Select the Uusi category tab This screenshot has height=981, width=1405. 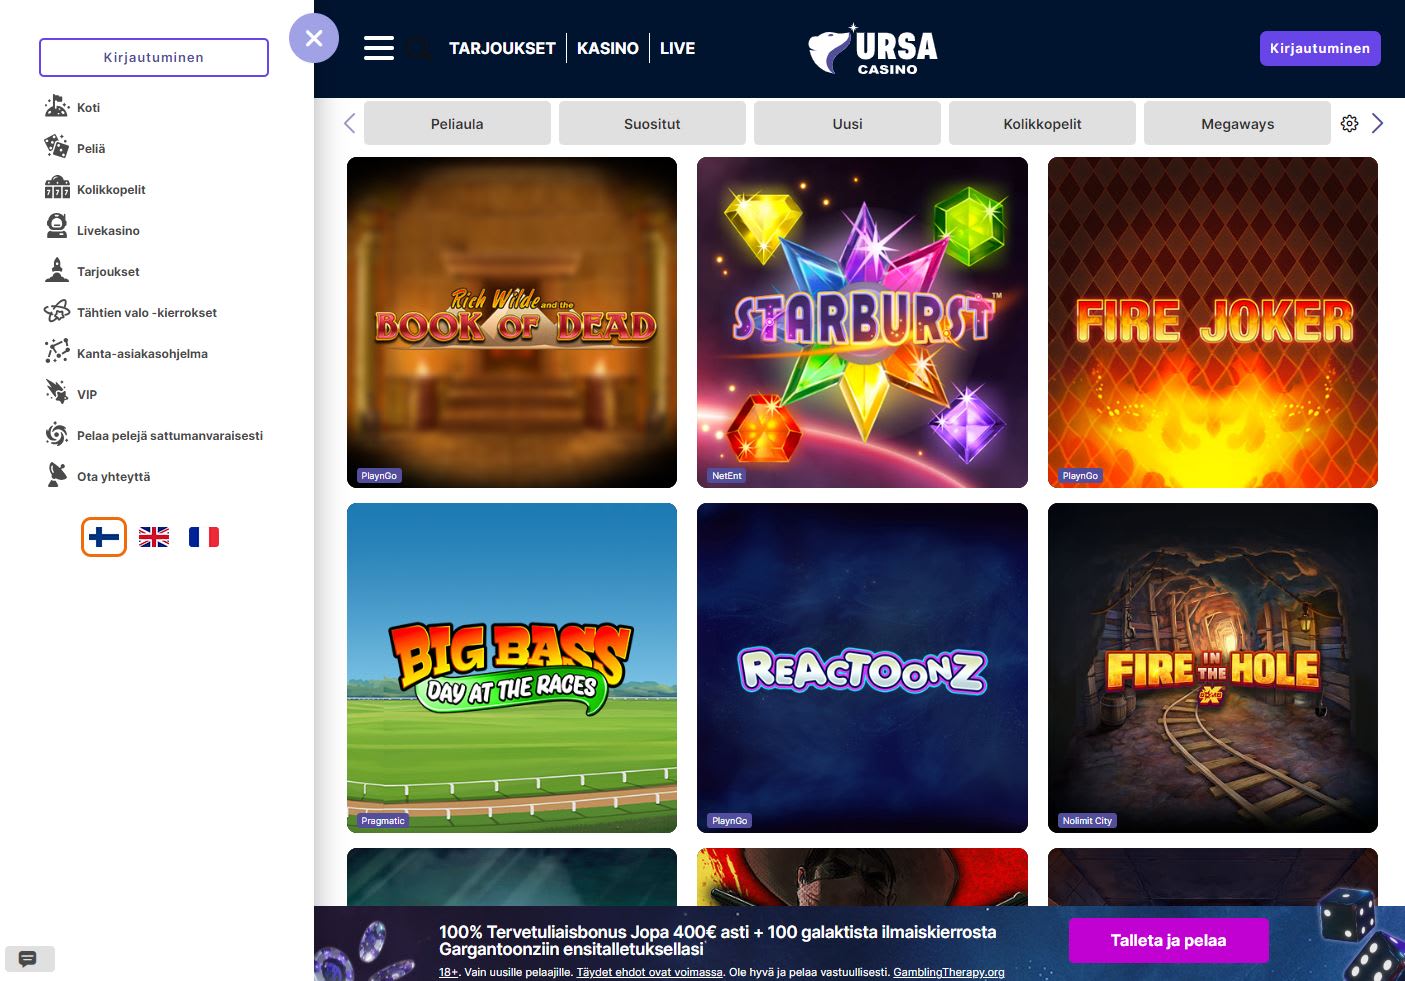click(847, 123)
